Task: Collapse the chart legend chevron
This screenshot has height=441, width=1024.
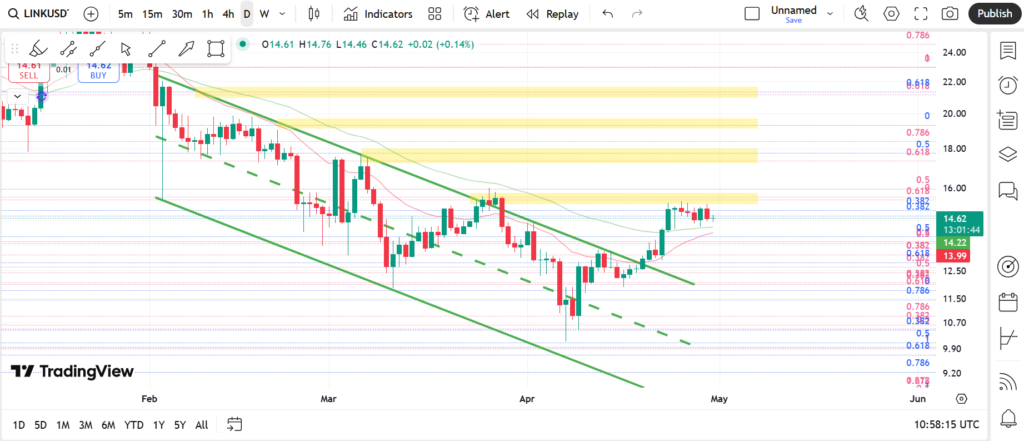Action: (x=17, y=96)
